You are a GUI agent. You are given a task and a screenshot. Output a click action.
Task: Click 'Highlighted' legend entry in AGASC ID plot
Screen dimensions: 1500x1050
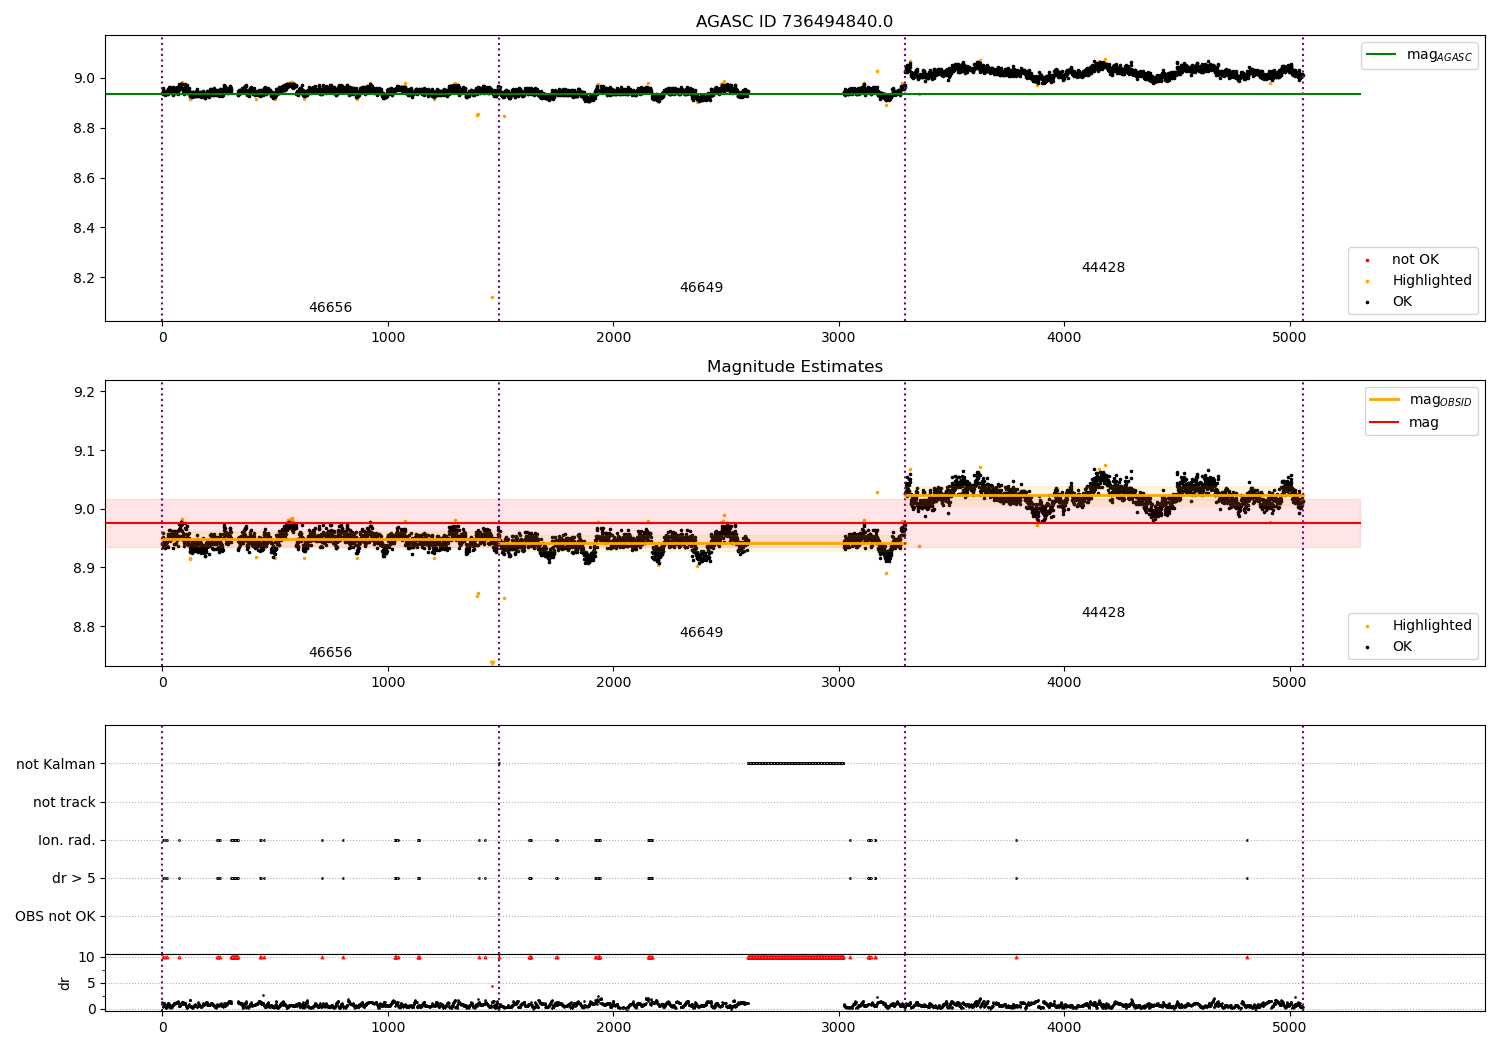[1432, 281]
